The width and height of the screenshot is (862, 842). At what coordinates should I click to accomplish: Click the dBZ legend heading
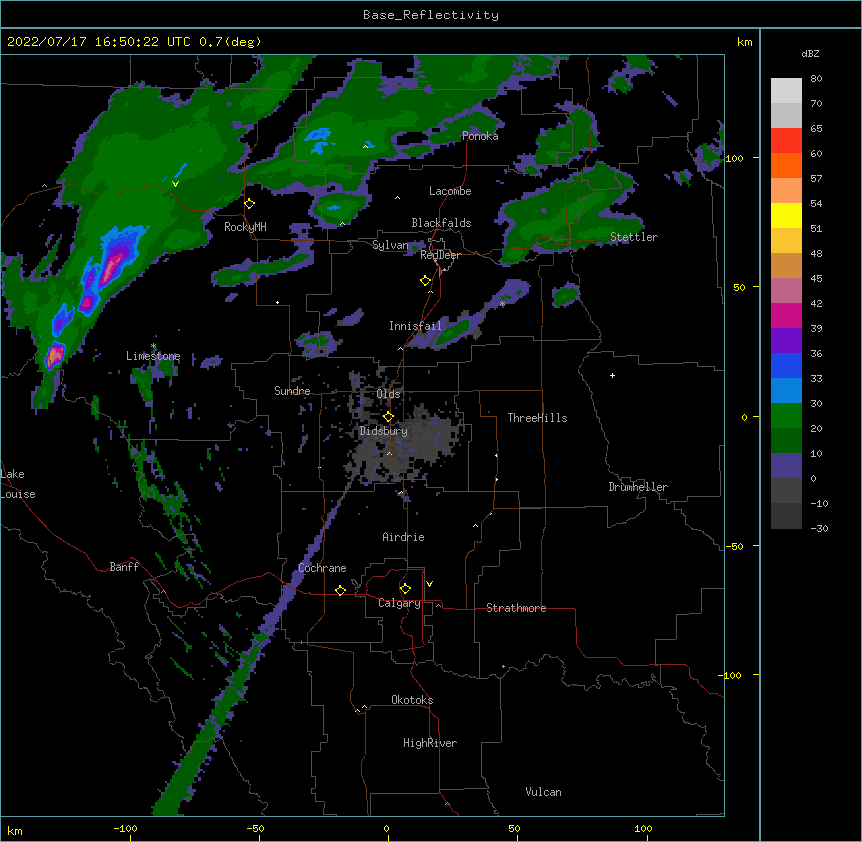pyautogui.click(x=810, y=53)
